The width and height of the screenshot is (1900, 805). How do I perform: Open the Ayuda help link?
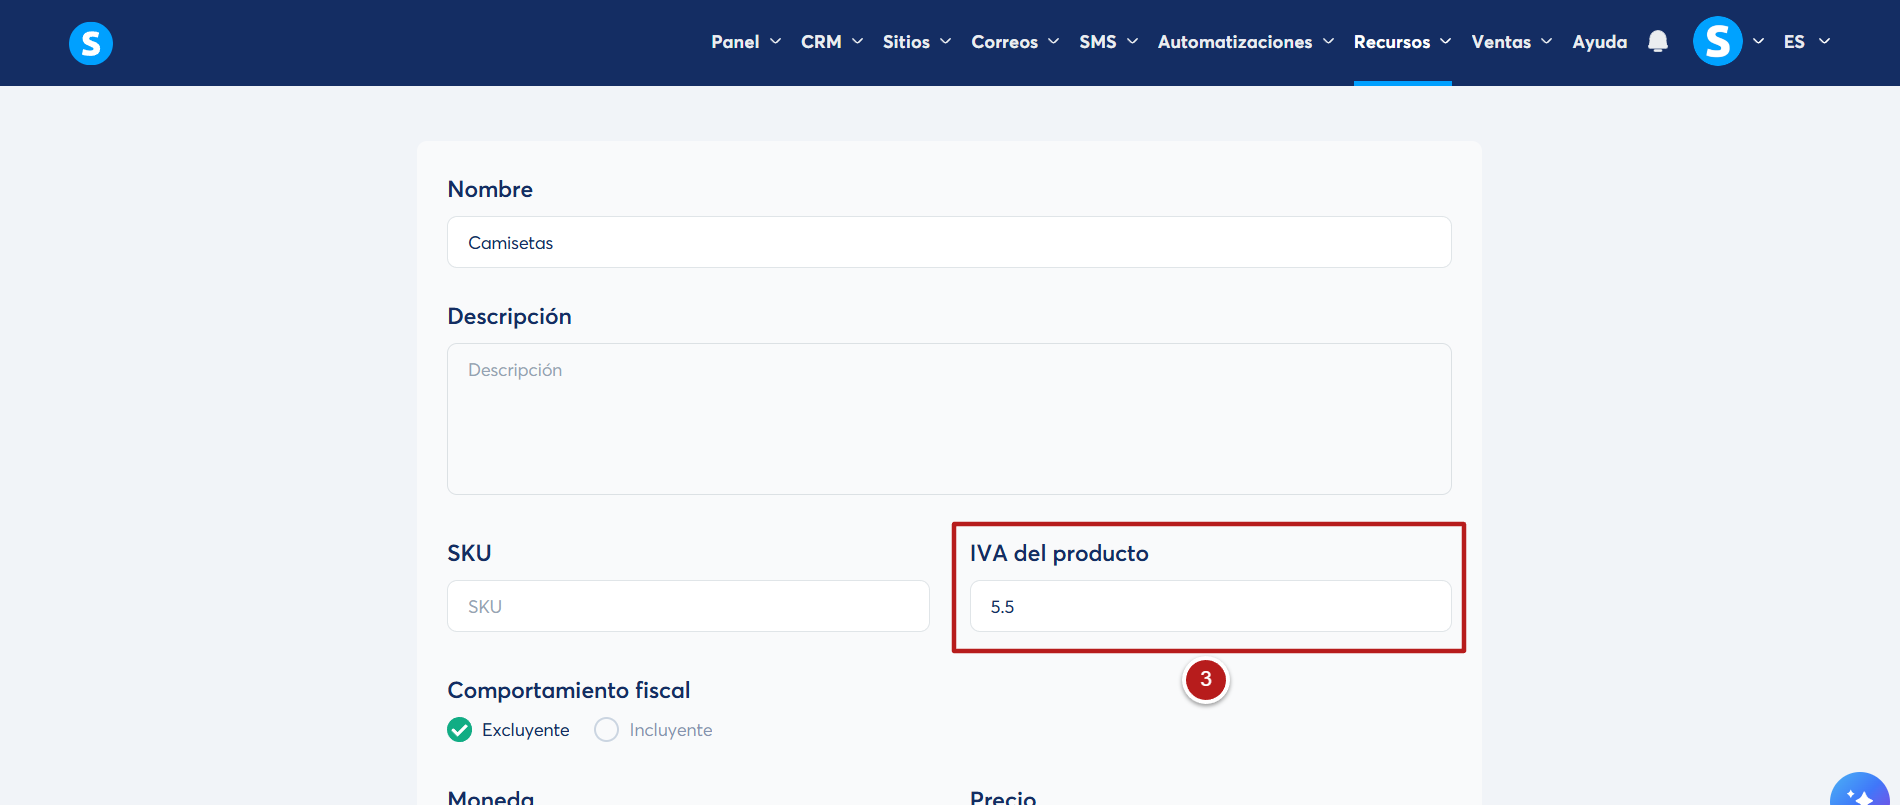1600,42
